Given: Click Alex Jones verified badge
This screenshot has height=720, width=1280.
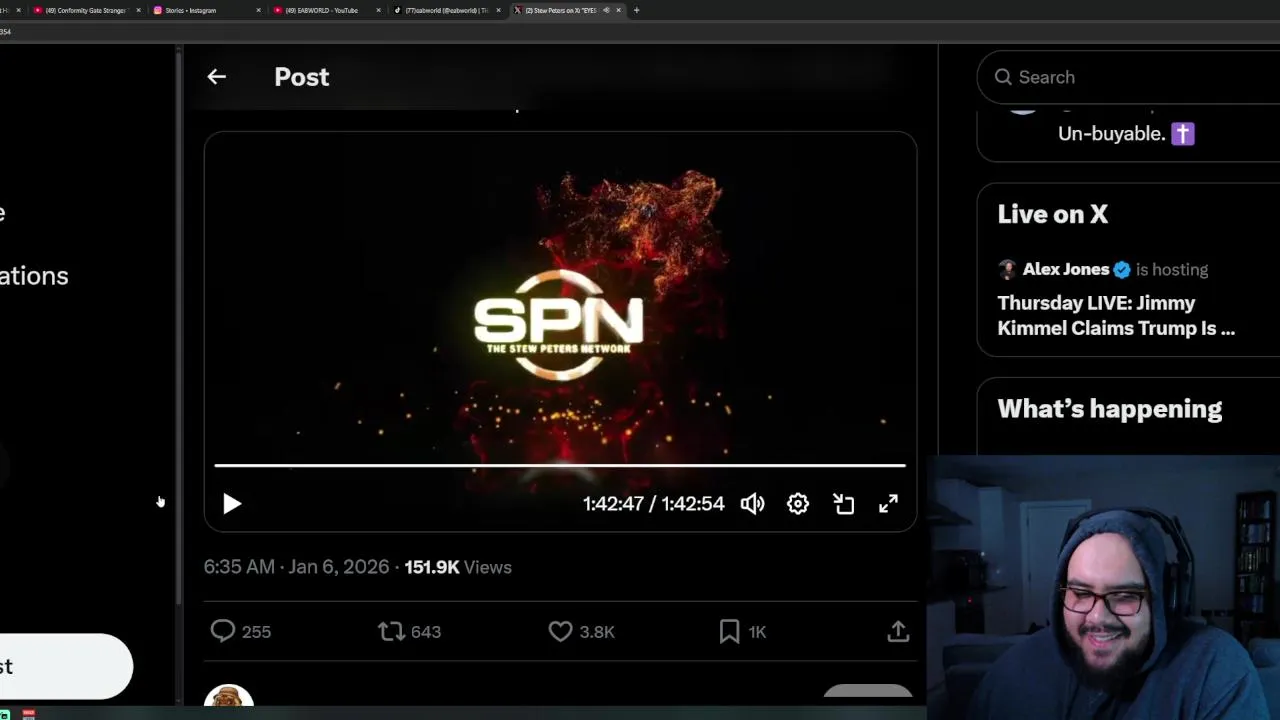Looking at the screenshot, I should tap(1122, 269).
